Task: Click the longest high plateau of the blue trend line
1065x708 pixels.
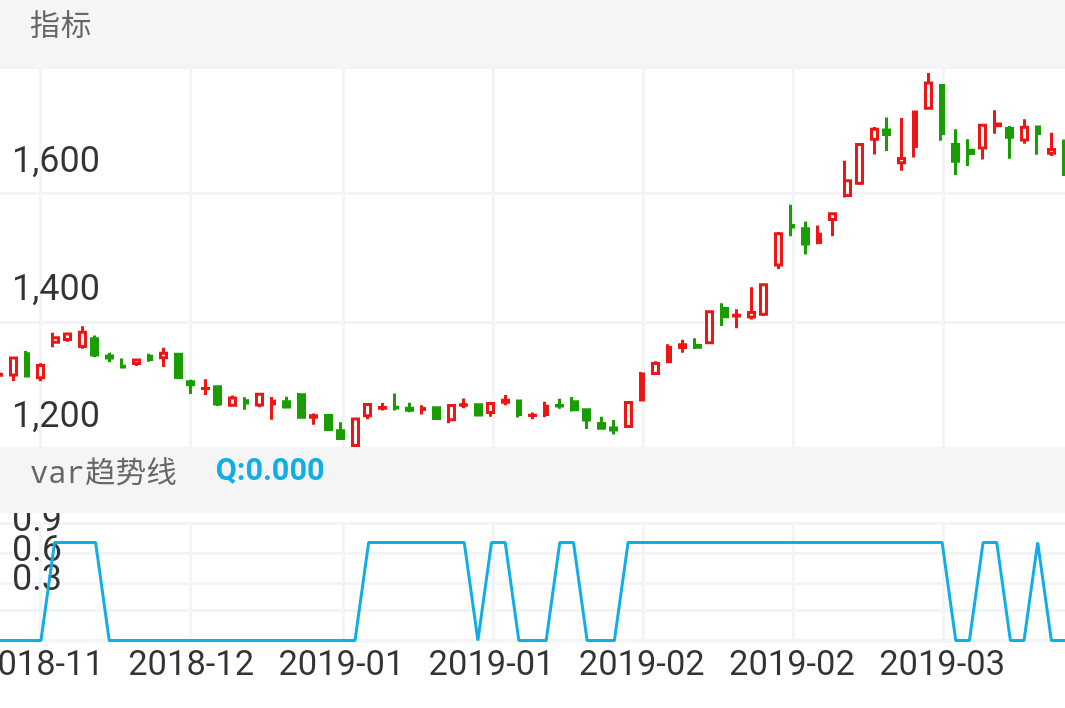Action: pos(785,542)
